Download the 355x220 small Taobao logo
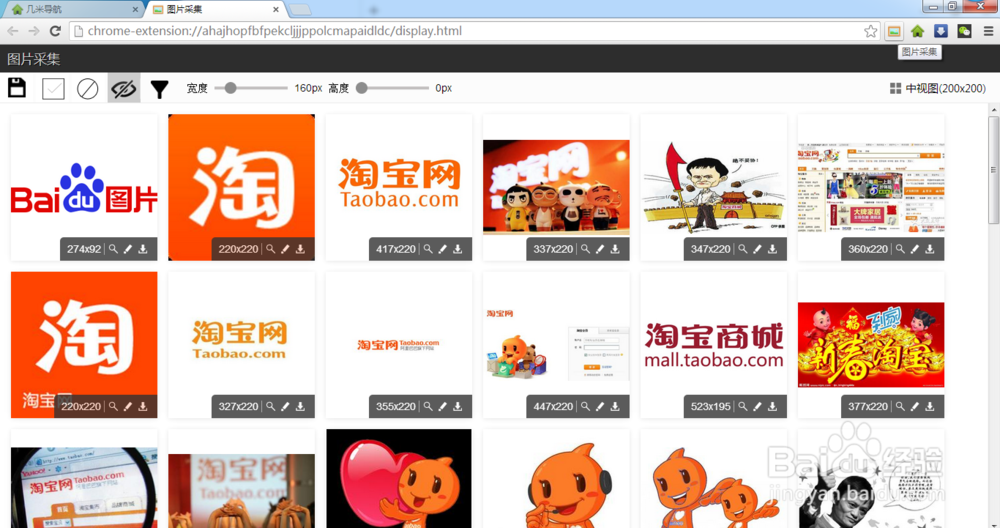 tap(458, 406)
